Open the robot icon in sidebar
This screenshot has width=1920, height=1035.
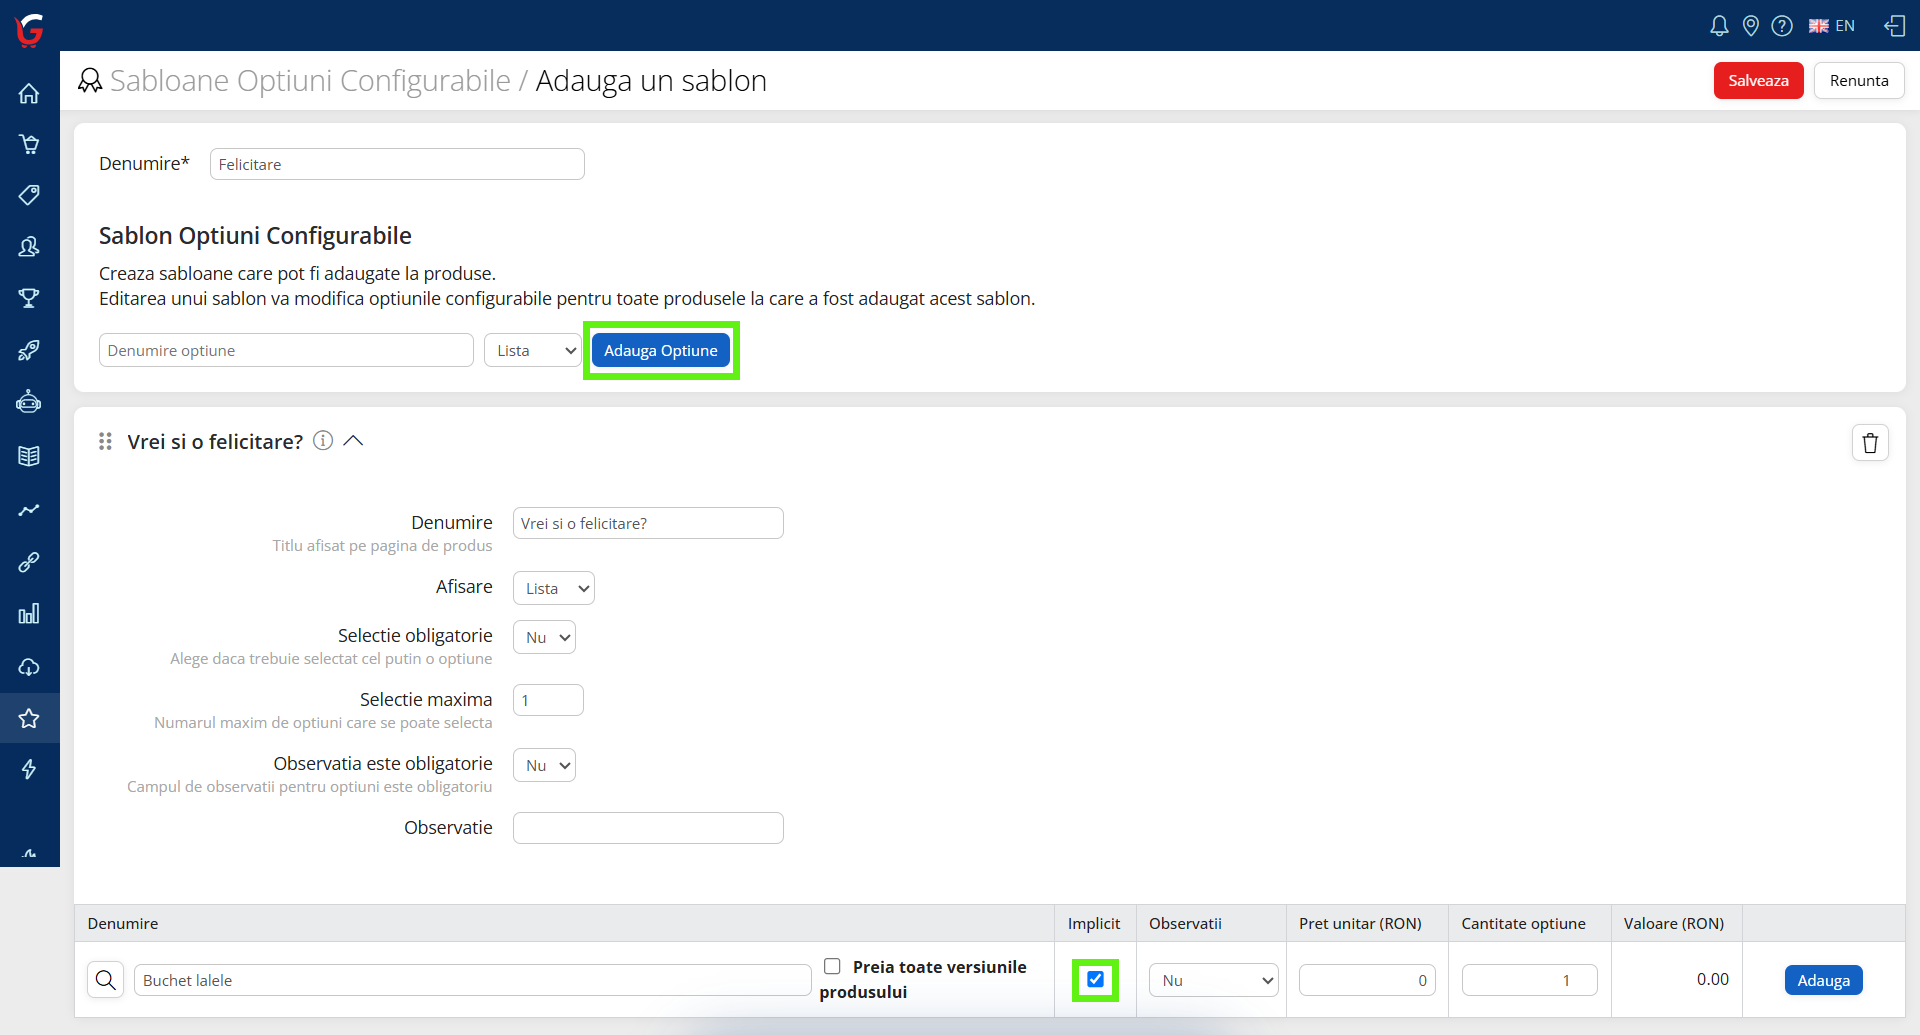[x=29, y=402]
